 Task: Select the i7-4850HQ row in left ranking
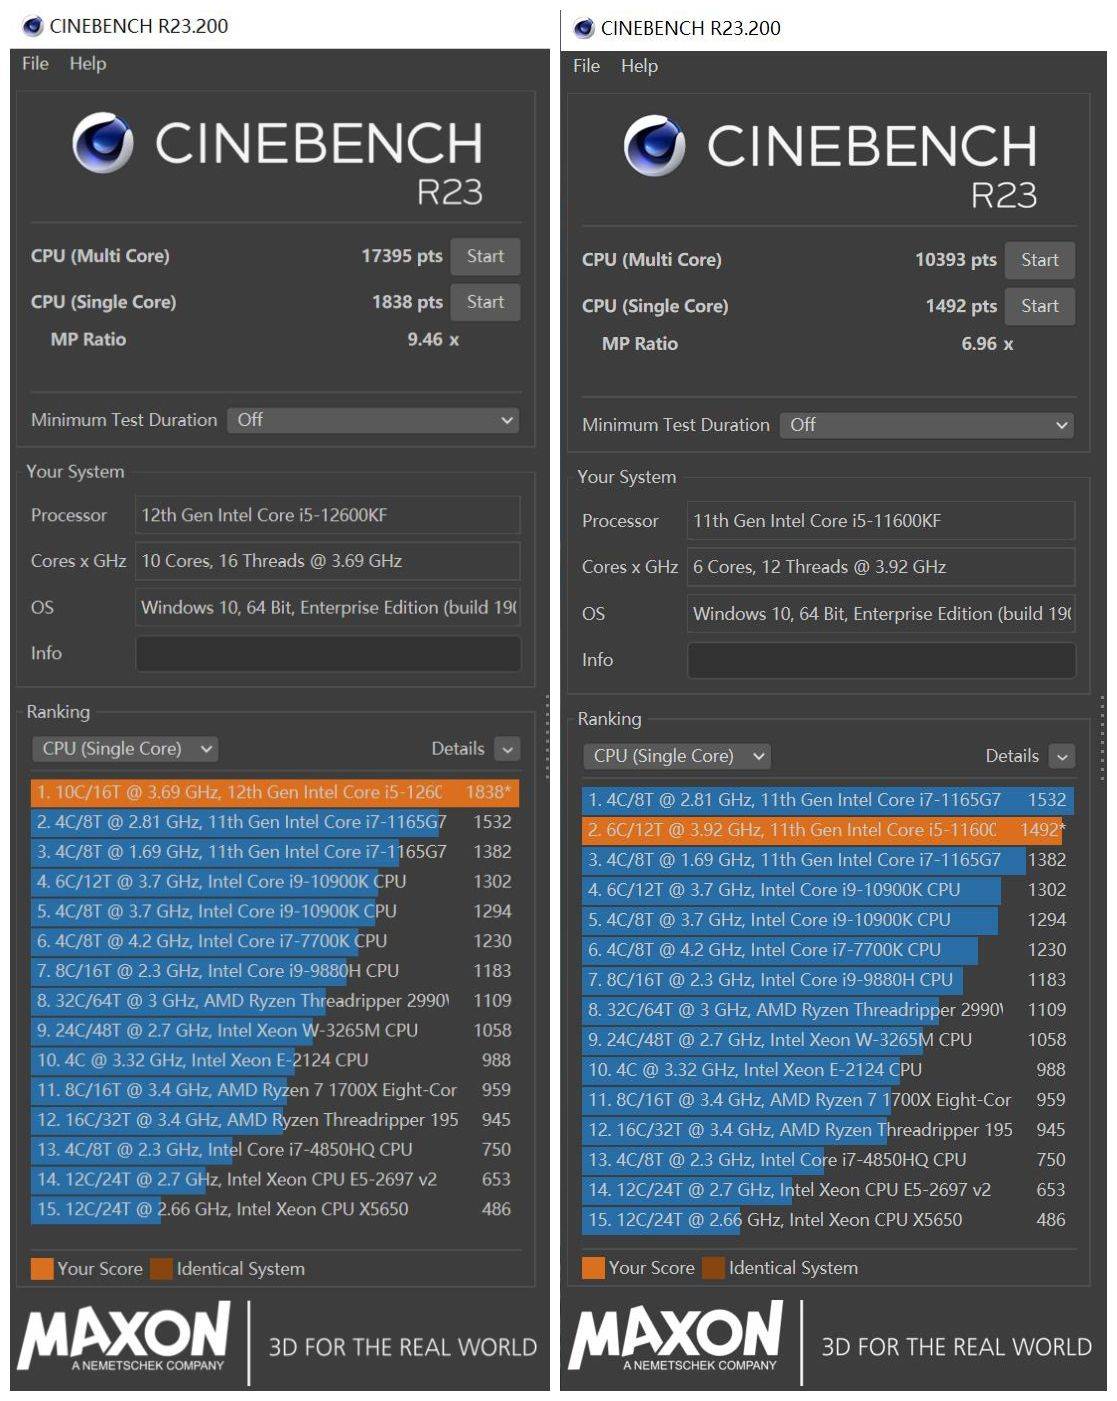275,1150
